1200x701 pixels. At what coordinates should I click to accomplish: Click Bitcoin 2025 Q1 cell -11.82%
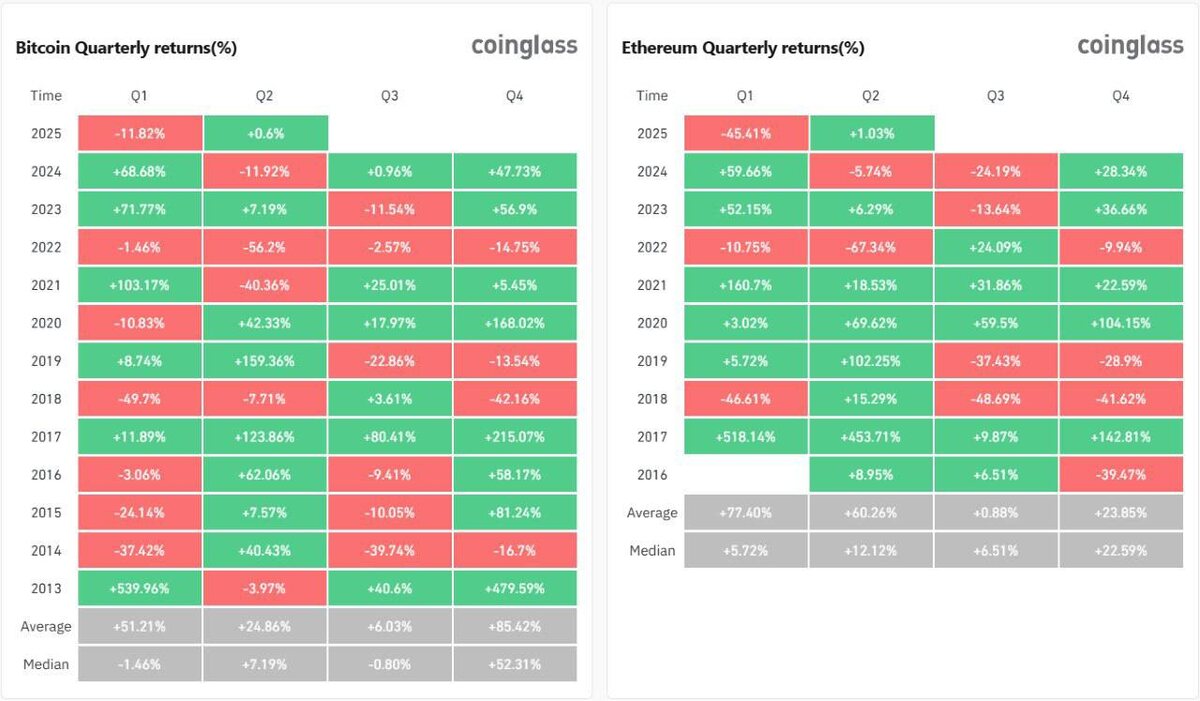pyautogui.click(x=139, y=133)
